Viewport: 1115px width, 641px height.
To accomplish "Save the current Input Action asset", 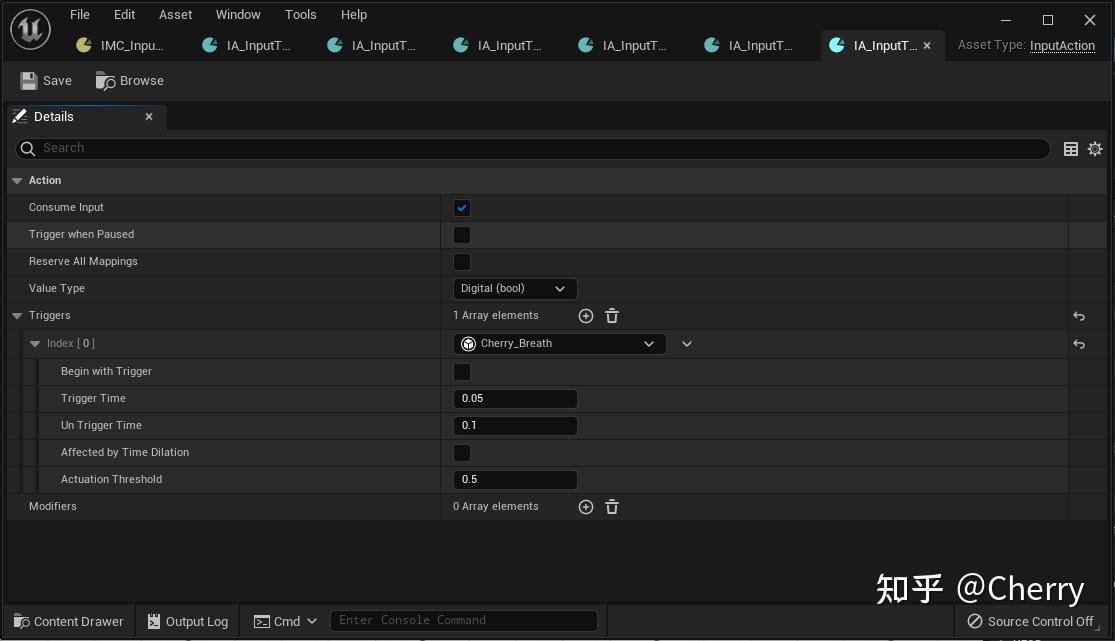I will coord(46,80).
